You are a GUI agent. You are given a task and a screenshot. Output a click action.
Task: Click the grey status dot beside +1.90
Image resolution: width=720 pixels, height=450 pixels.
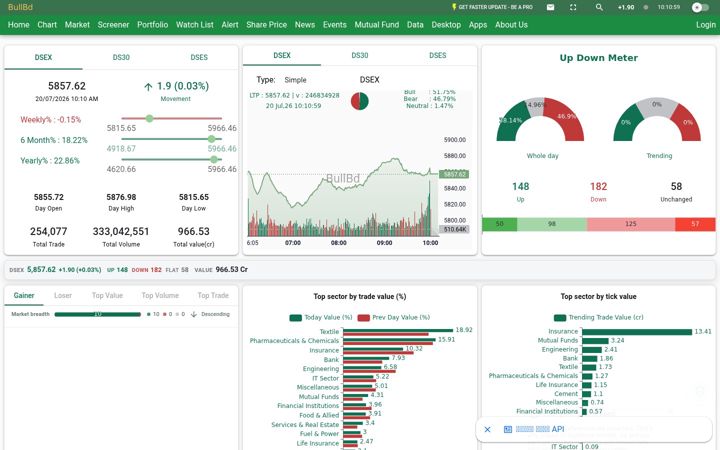646,7
